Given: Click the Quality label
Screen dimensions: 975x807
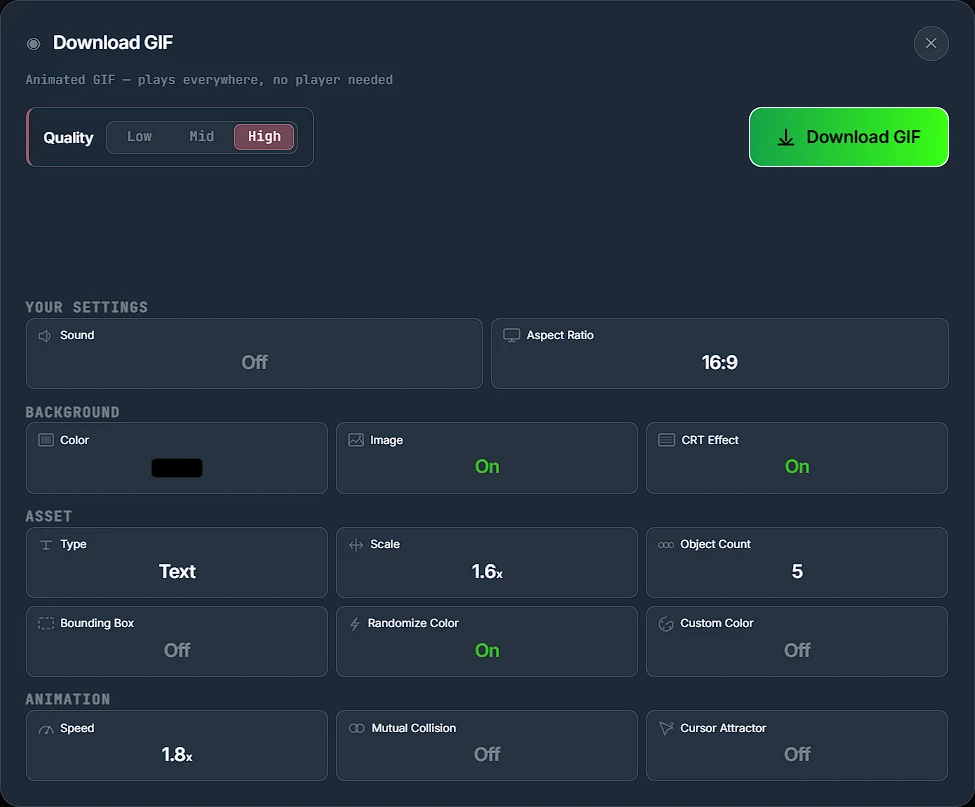Looking at the screenshot, I should (x=68, y=138).
